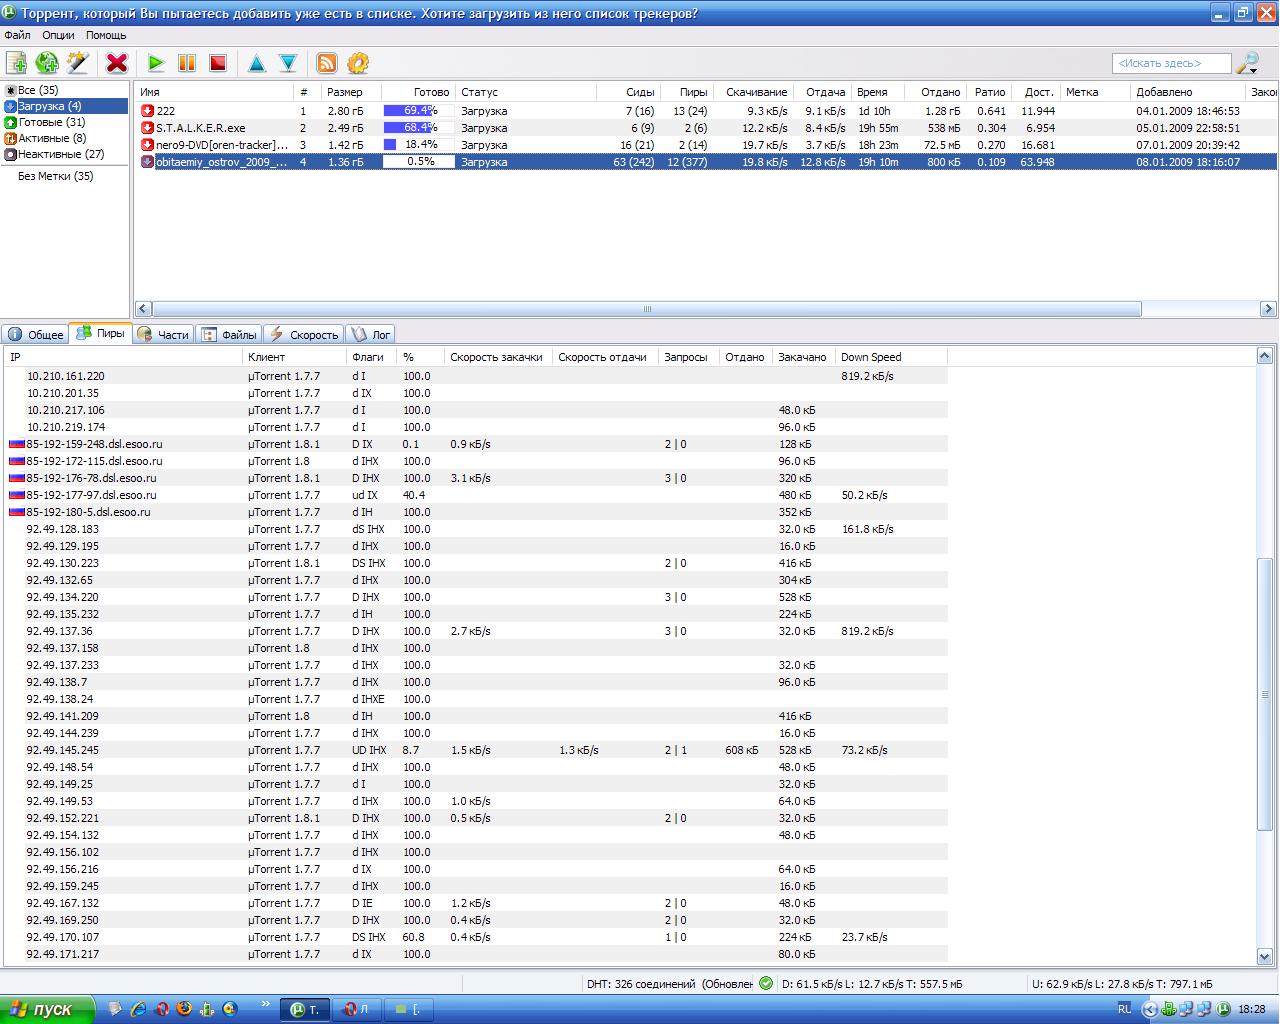Click peers list scroll down arrow
The width and height of the screenshot is (1280, 1024).
click(x=1265, y=956)
